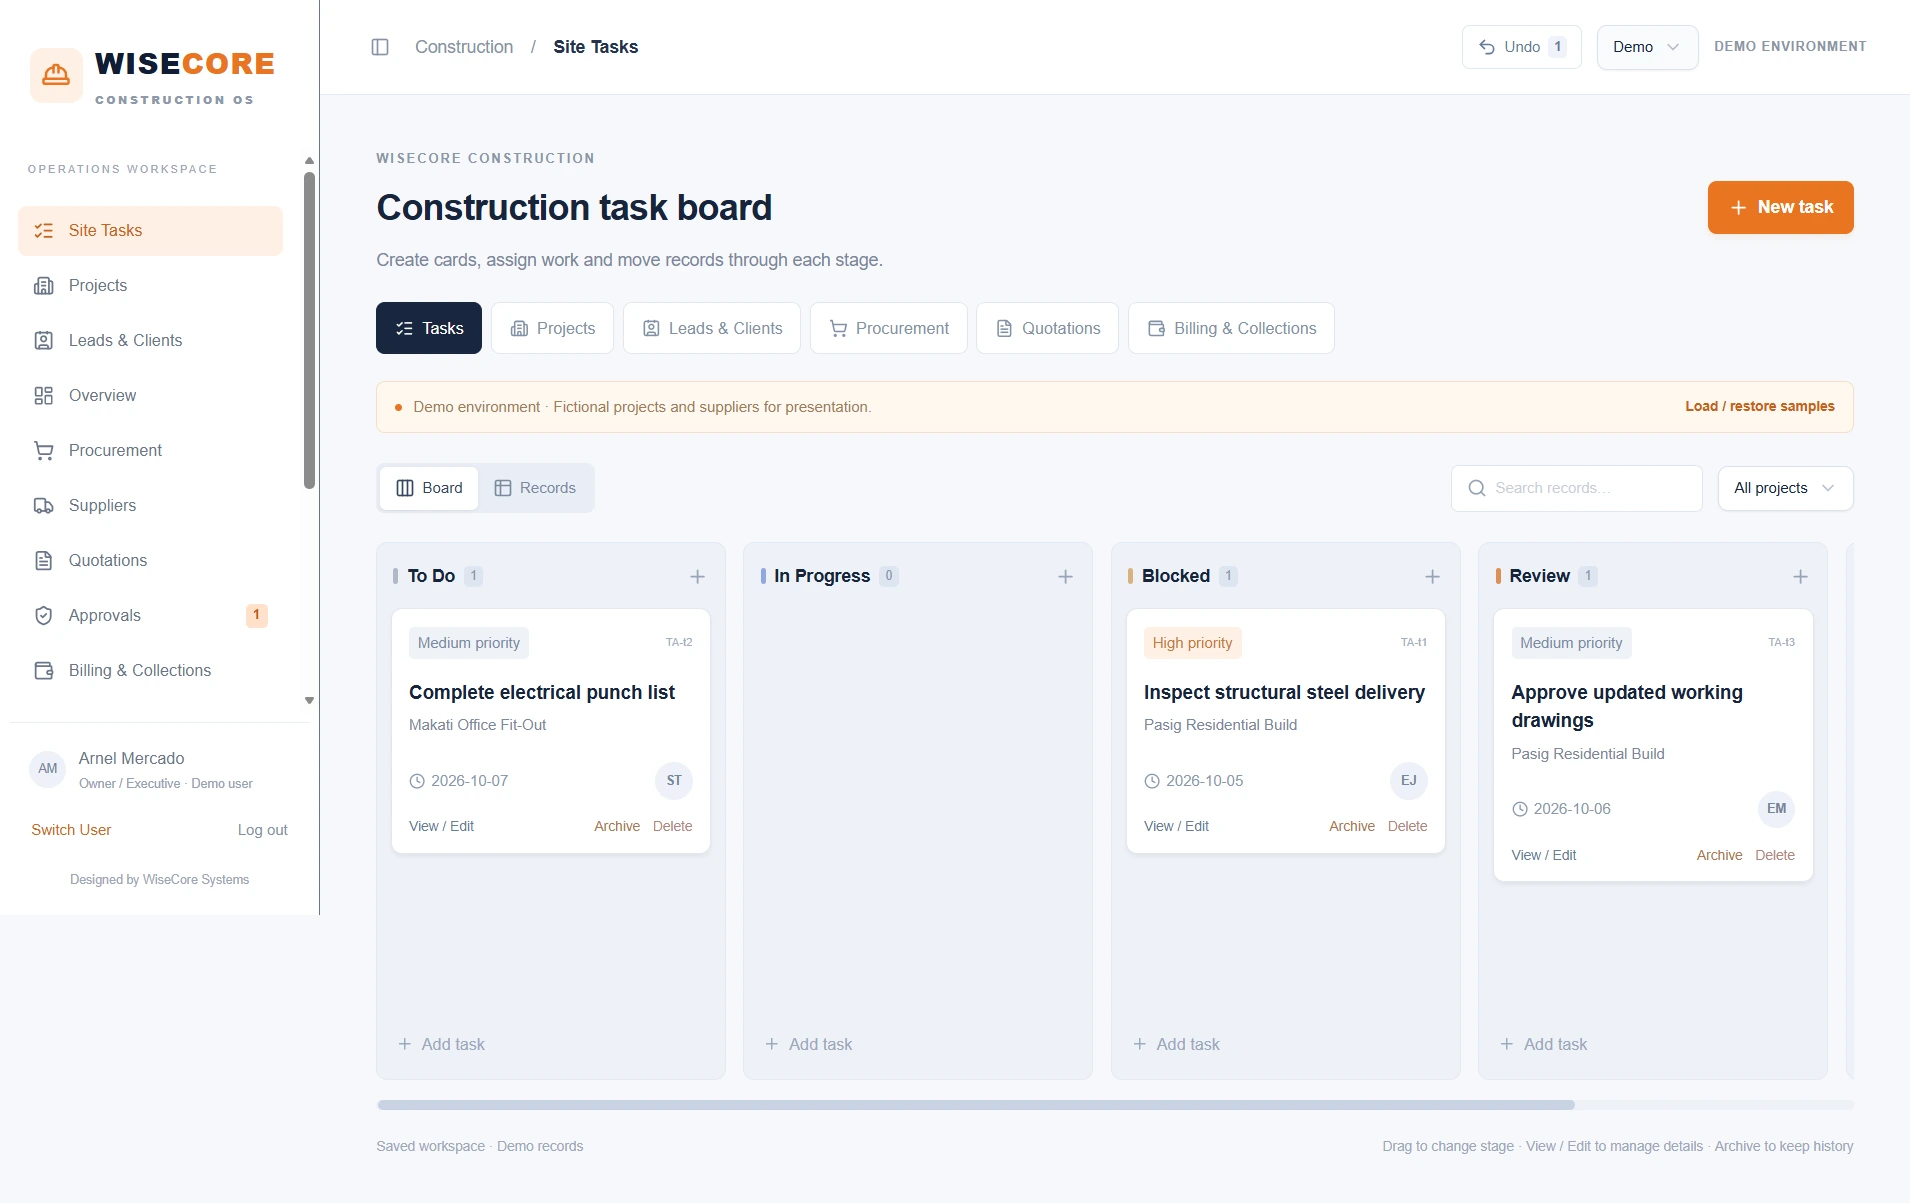Switch to the Quotations tab
This screenshot has width=1910, height=1203.
coord(1048,328)
